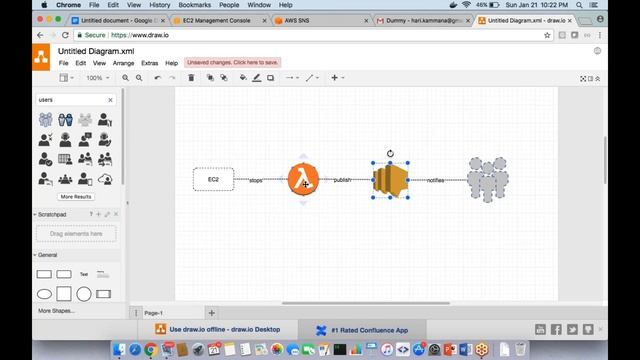This screenshot has height=360, width=640.
Task: Open the view panels dropdown in toolbar
Action: click(67, 78)
